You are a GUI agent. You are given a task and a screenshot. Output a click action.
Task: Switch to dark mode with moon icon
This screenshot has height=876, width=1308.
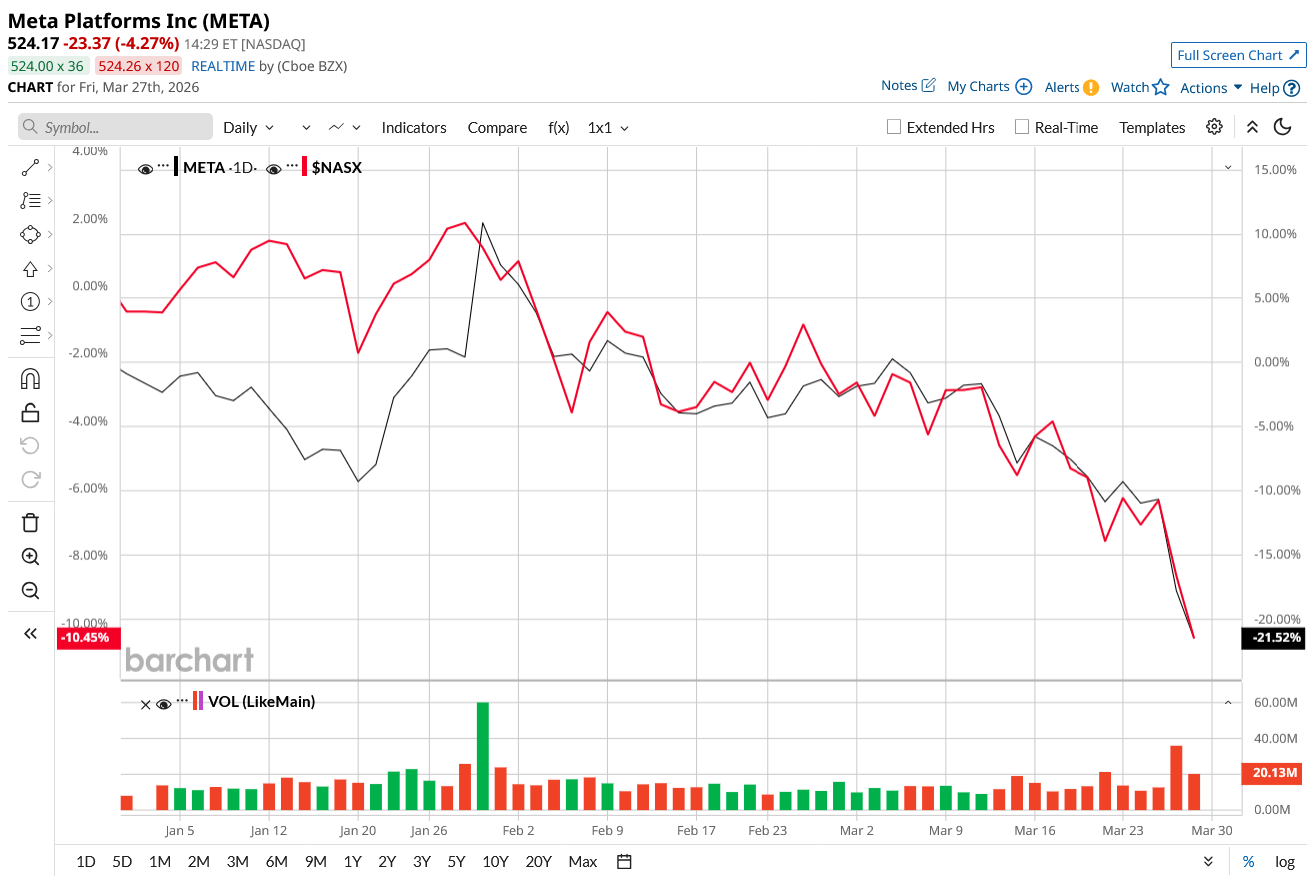pyautogui.click(x=1282, y=127)
